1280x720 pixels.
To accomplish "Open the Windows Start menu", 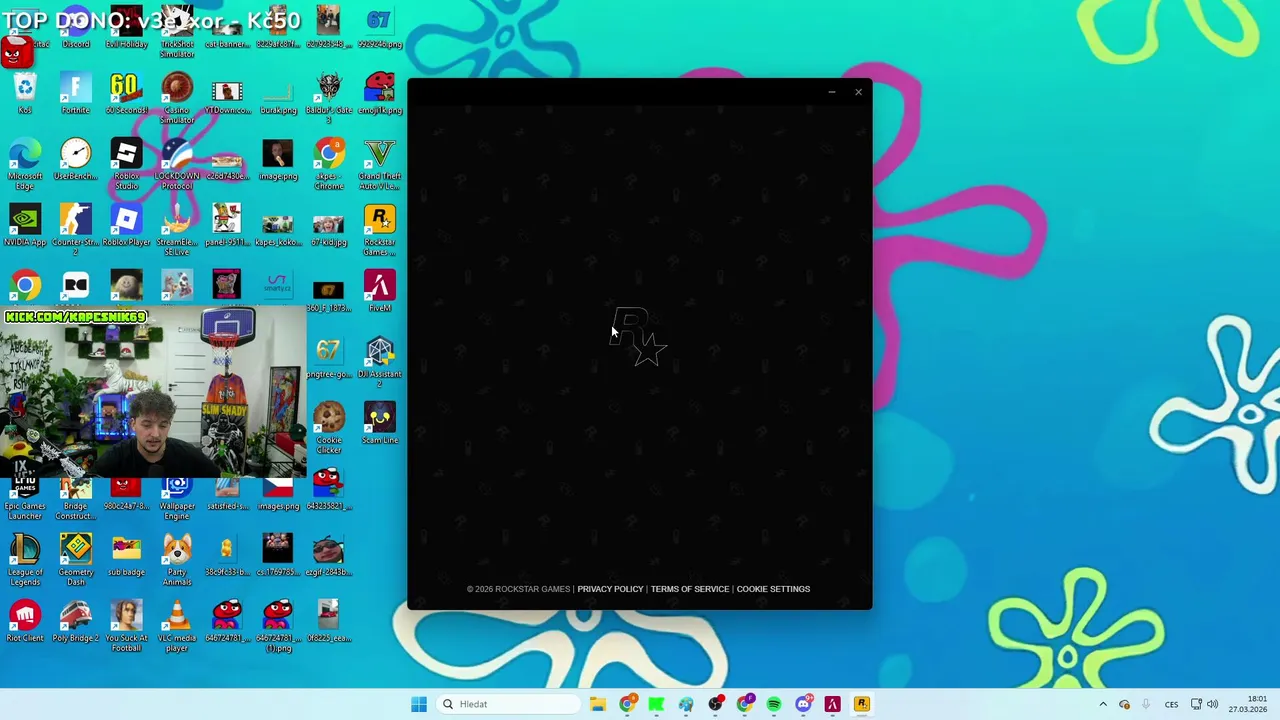I will pyautogui.click(x=419, y=704).
